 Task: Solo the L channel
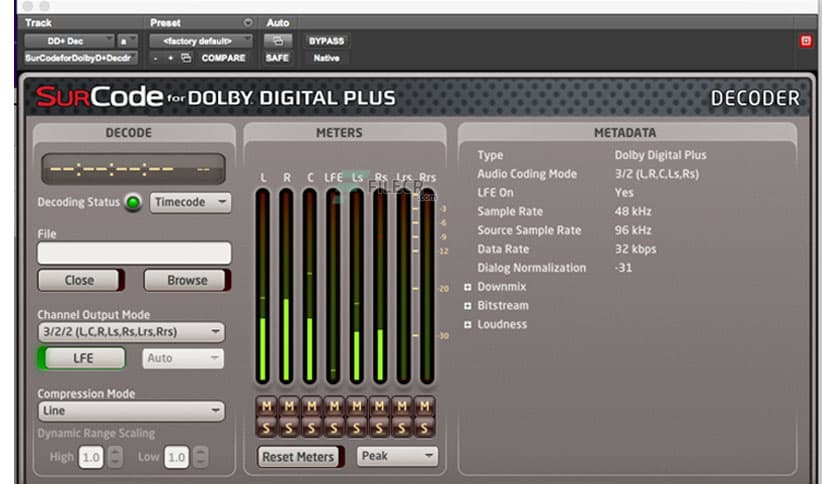tap(267, 427)
